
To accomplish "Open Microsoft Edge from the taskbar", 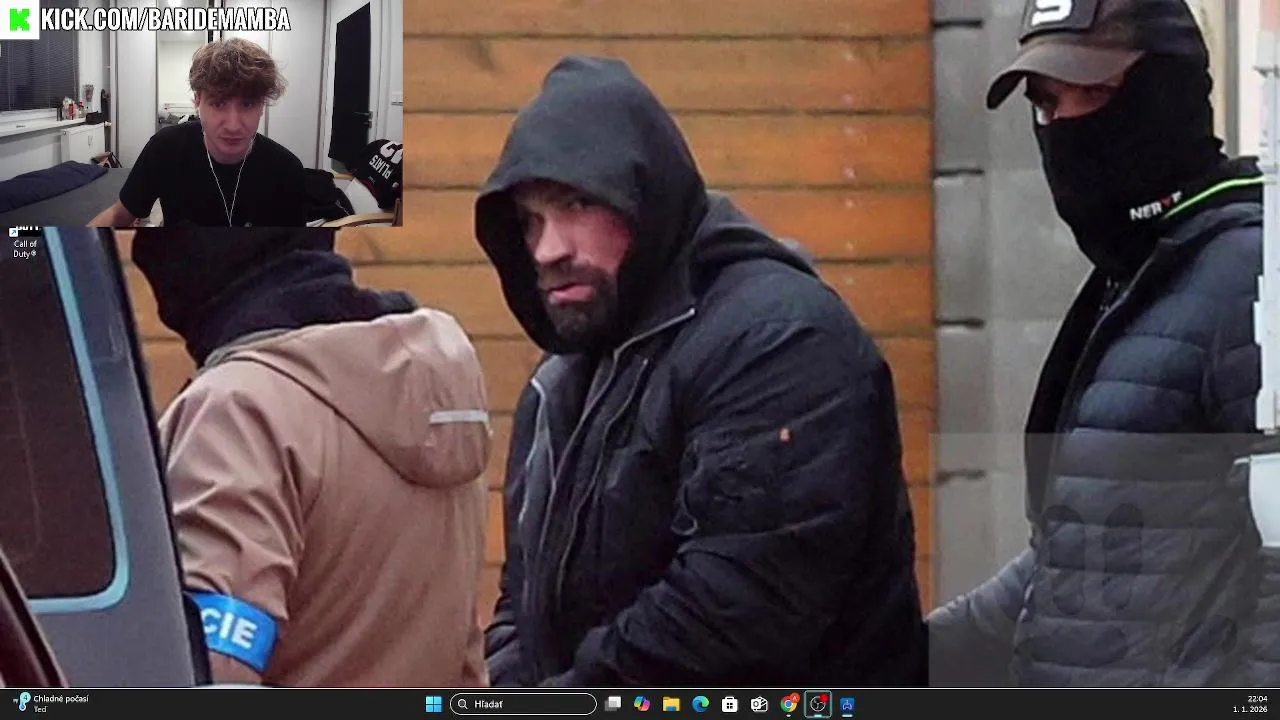I will click(701, 704).
